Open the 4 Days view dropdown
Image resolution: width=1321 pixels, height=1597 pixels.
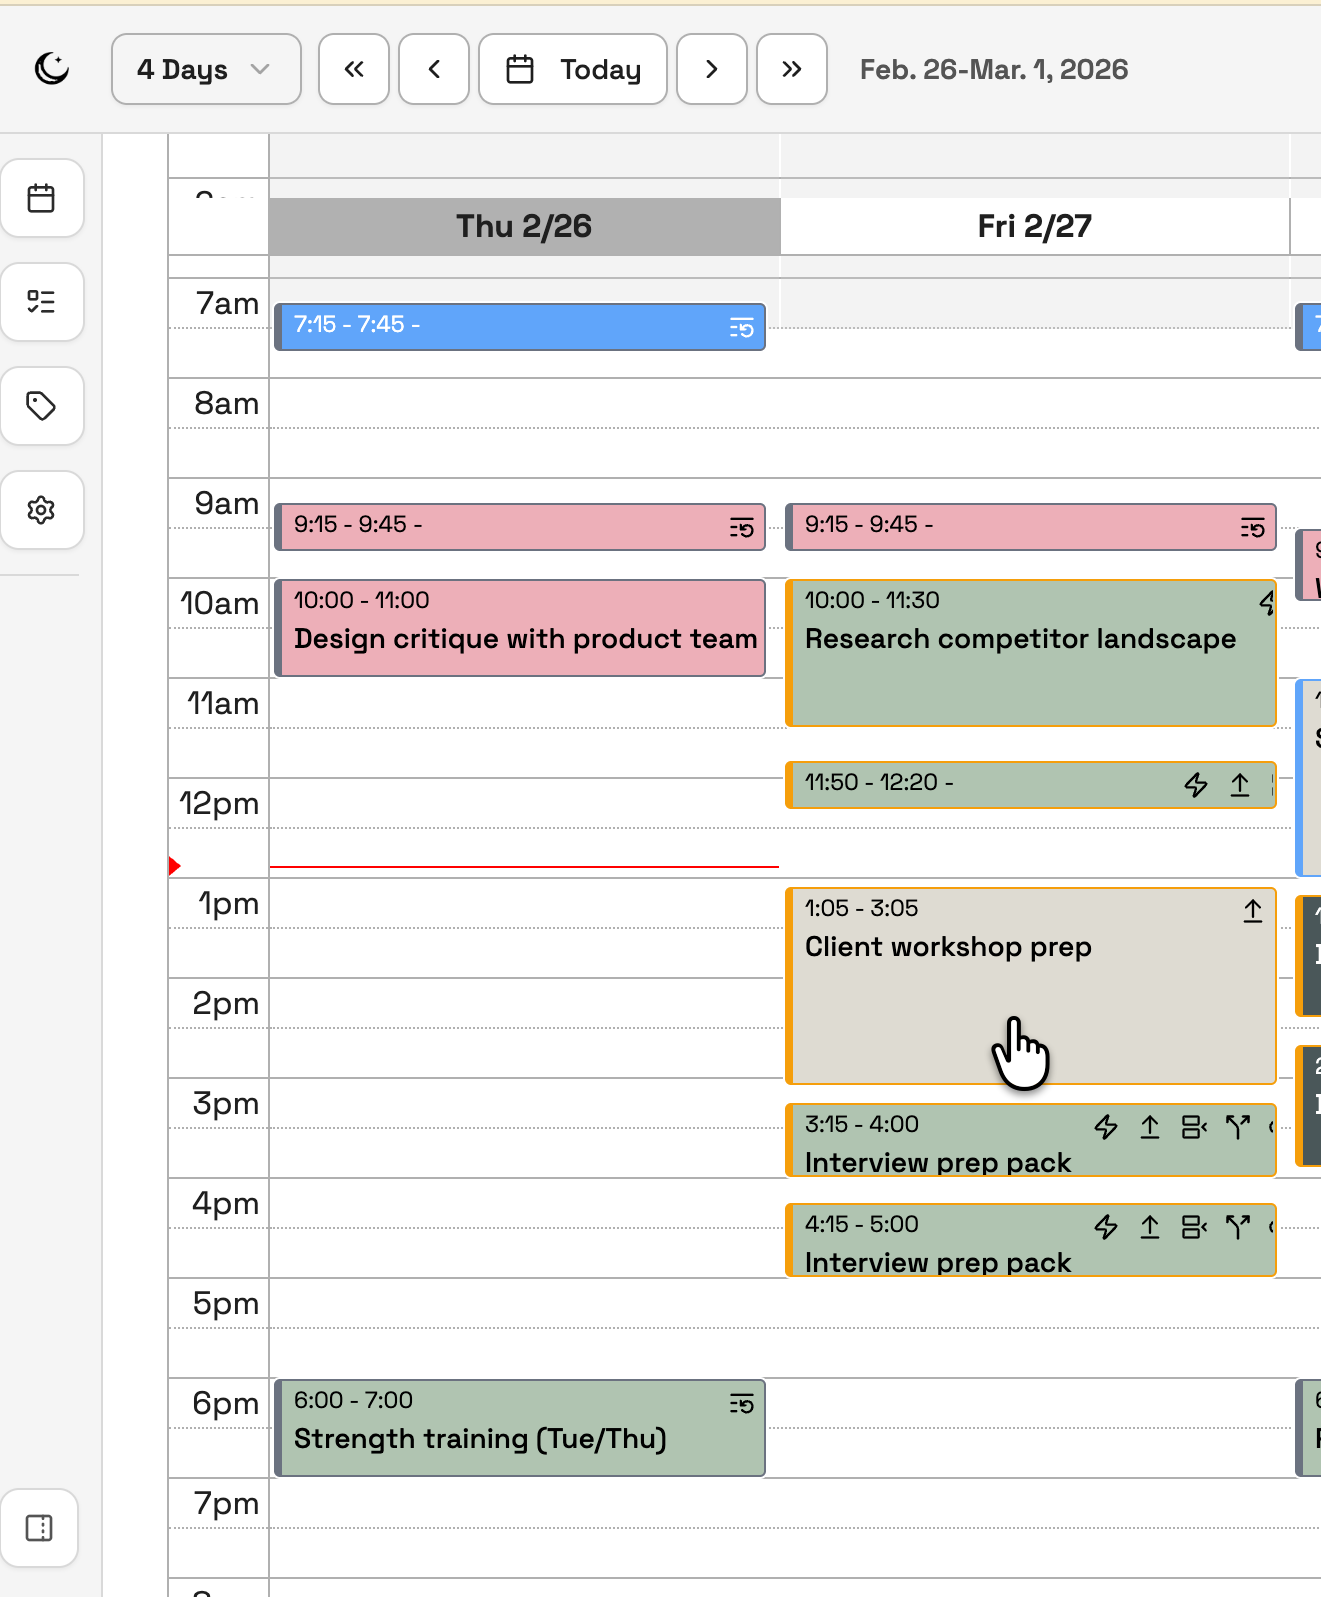point(206,69)
